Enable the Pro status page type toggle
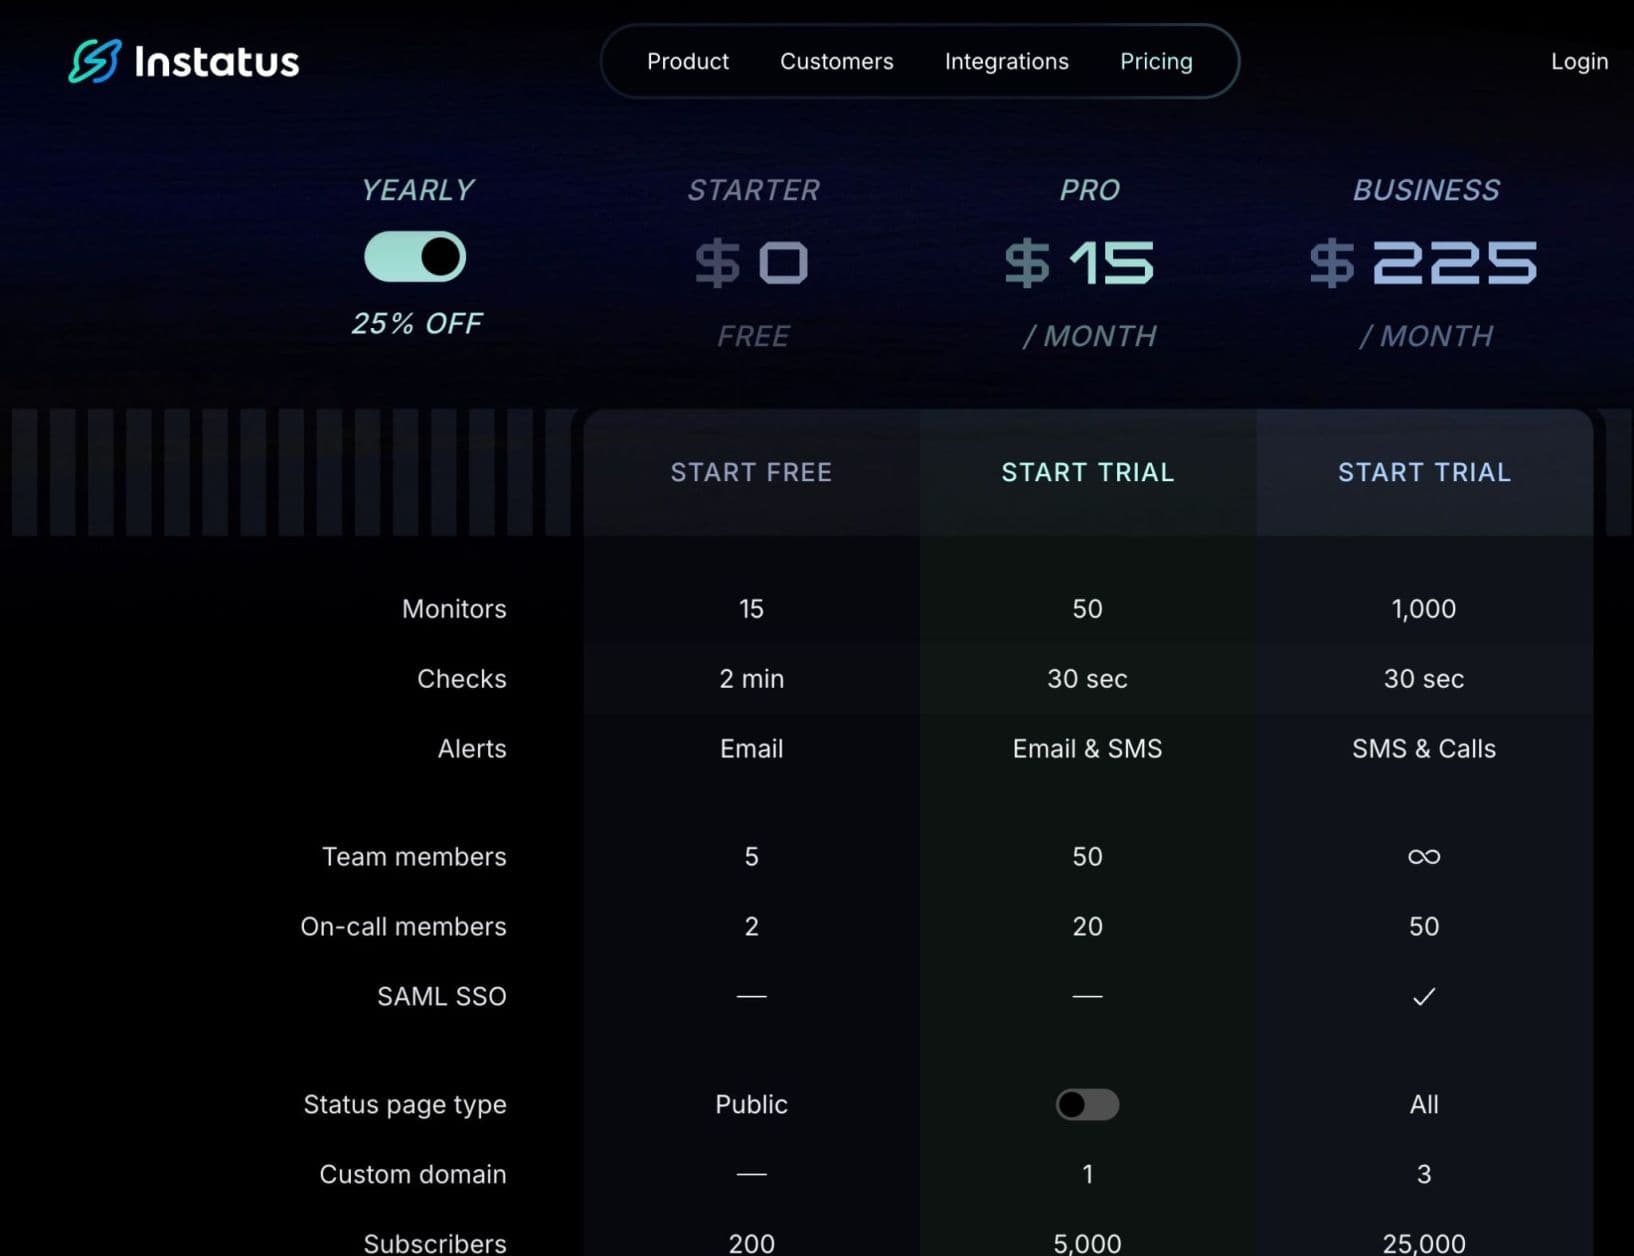Screen dimensions: 1634x1256 (1087, 1104)
